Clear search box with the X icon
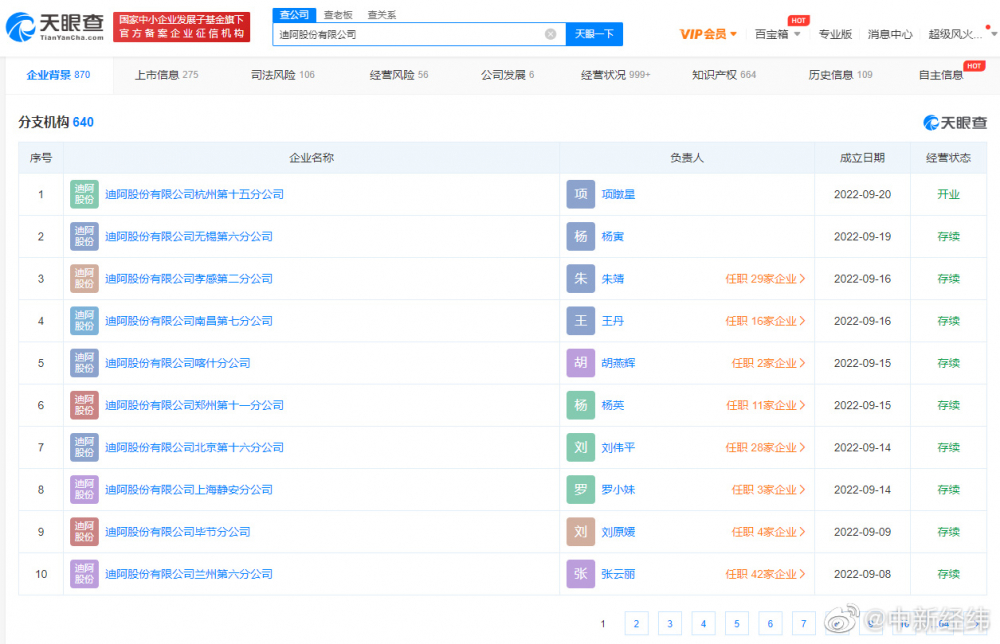1000x644 pixels. pyautogui.click(x=550, y=33)
